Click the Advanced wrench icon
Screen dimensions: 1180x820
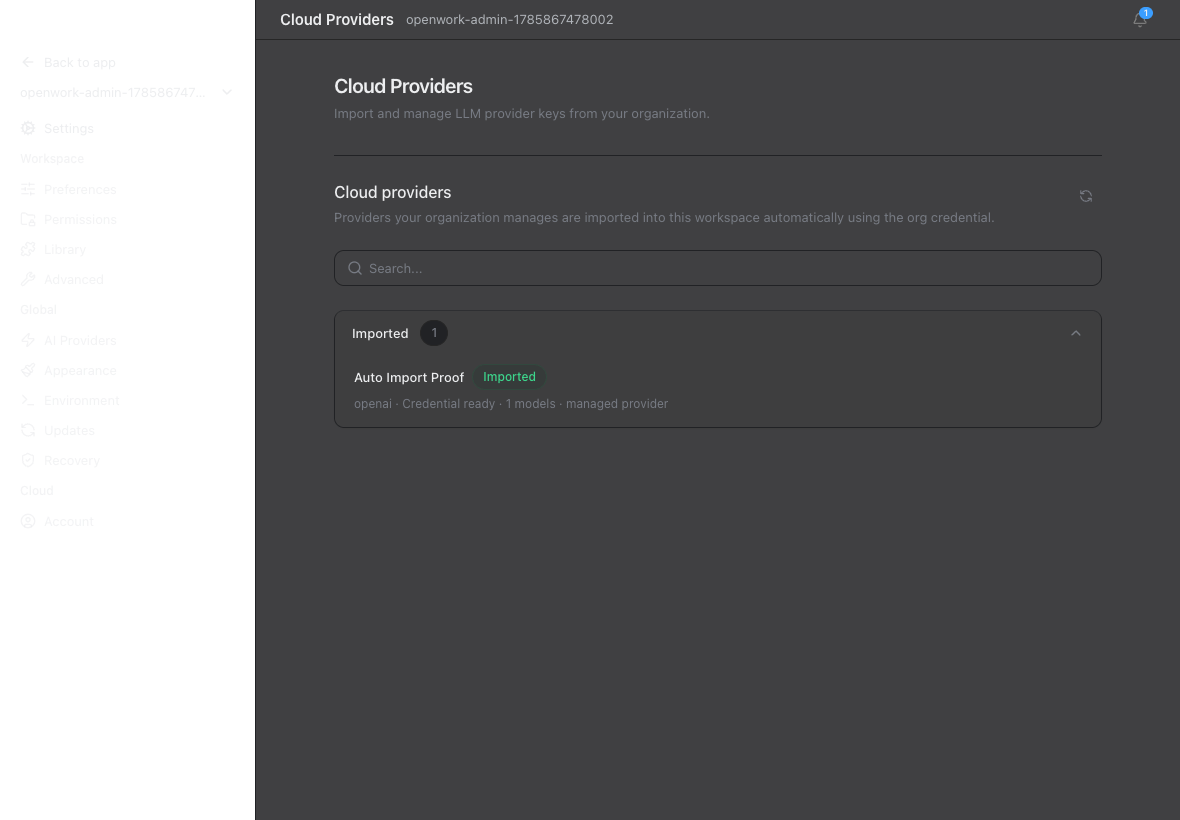pyautogui.click(x=28, y=279)
